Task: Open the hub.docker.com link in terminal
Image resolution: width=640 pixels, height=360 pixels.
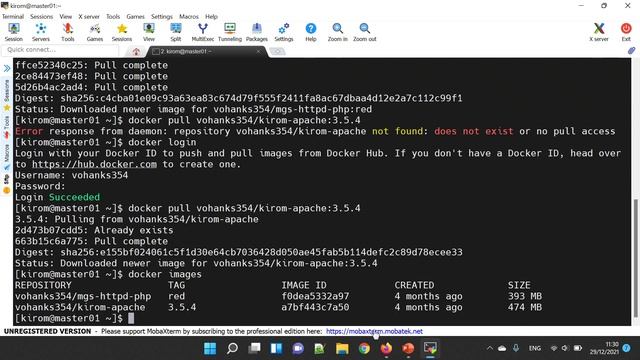Action: click(x=94, y=164)
